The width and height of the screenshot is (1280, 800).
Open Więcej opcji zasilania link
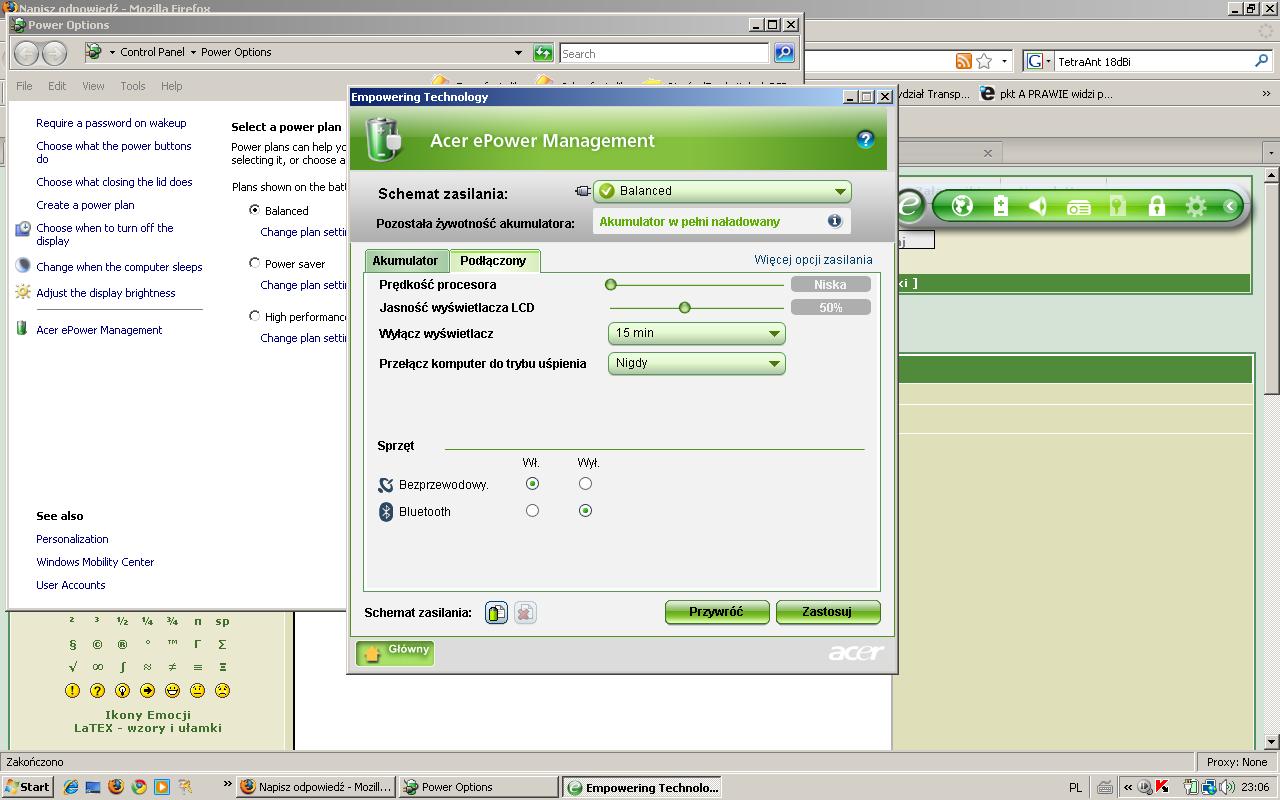click(x=813, y=259)
